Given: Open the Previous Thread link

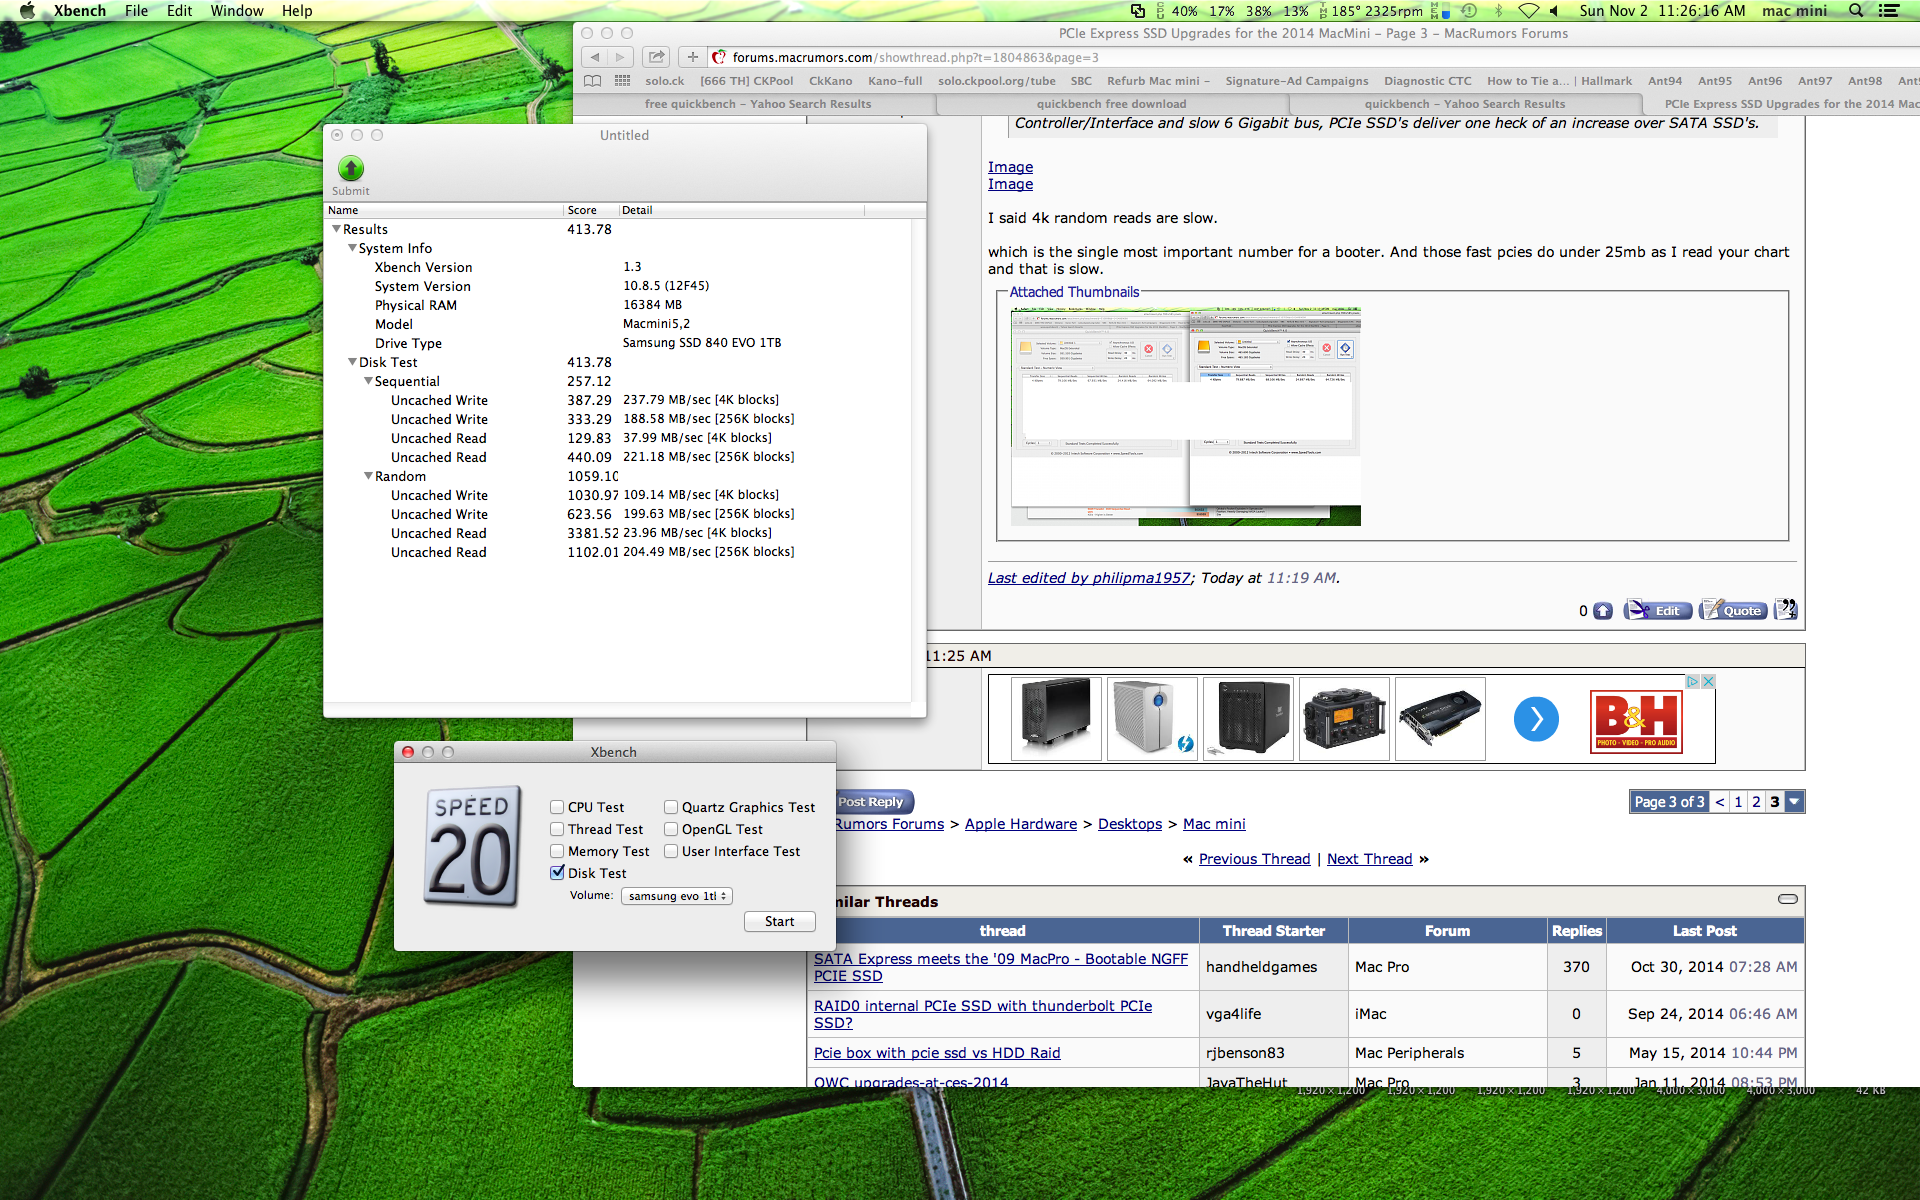Looking at the screenshot, I should (x=1254, y=859).
